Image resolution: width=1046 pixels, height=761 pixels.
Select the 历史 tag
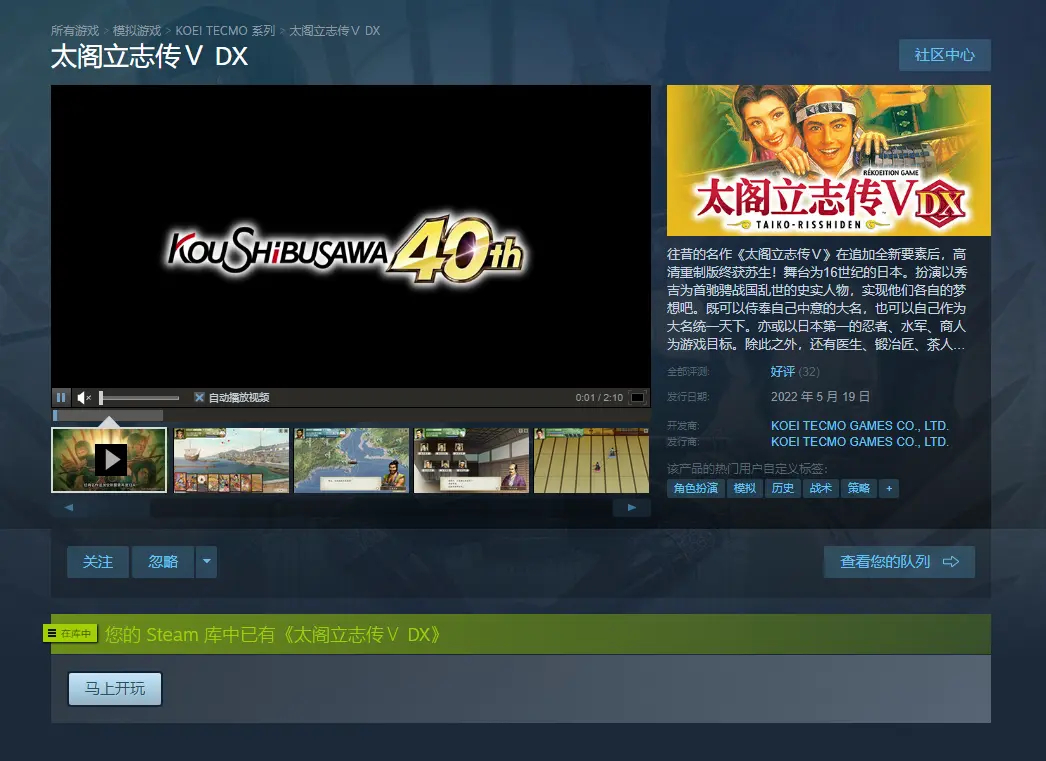782,488
